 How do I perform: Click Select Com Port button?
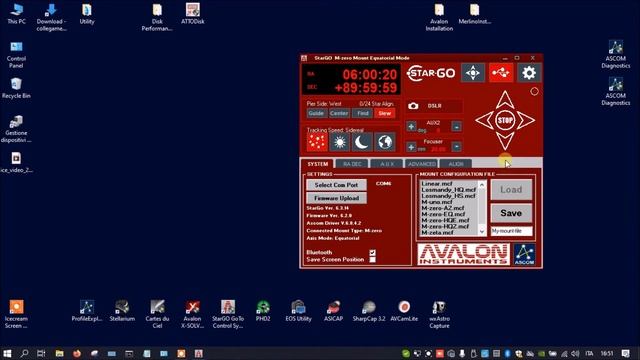click(336, 185)
